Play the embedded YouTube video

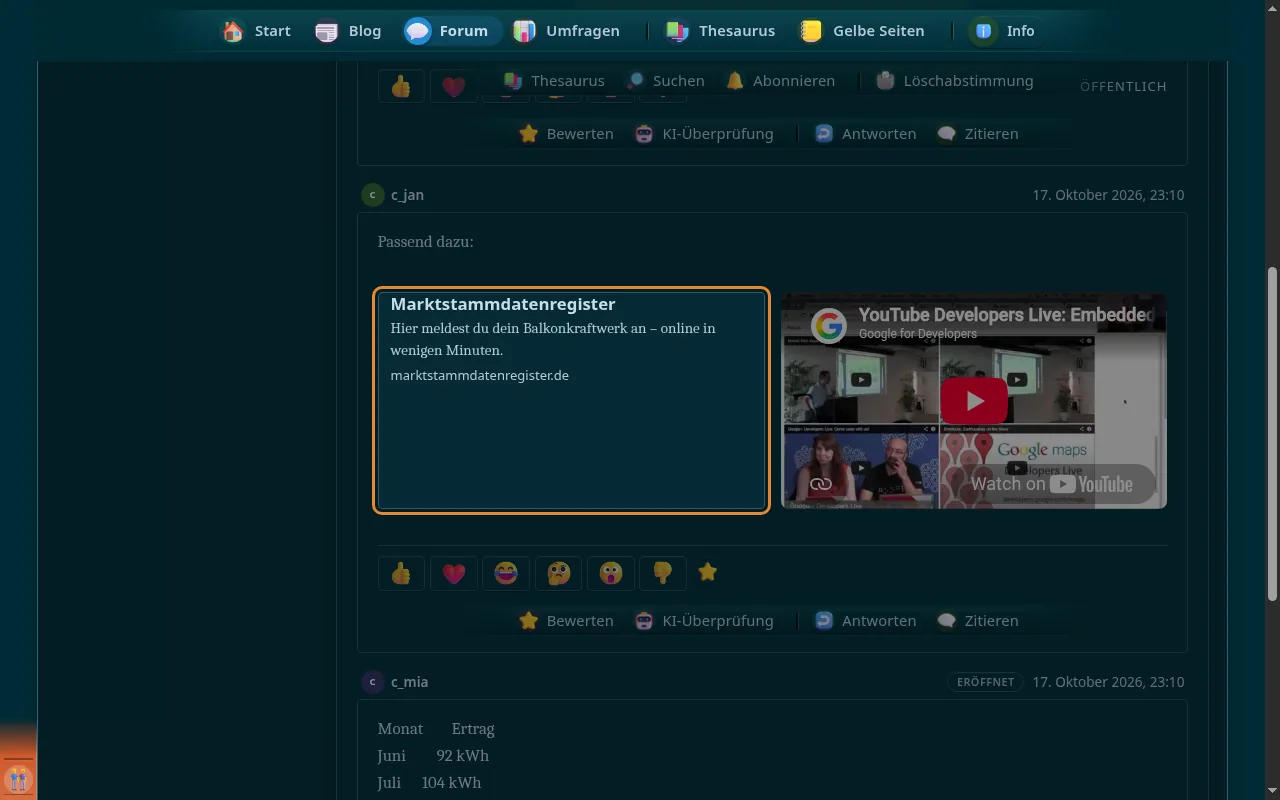click(x=974, y=401)
